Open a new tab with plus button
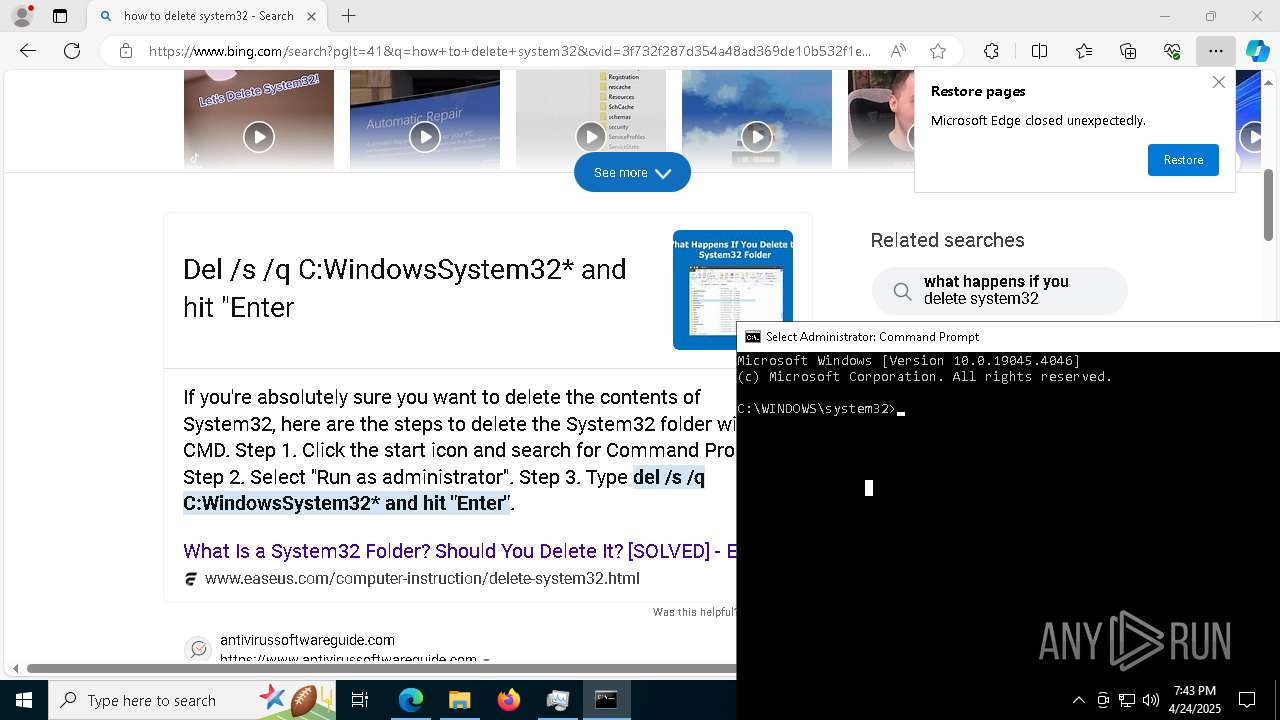This screenshot has width=1280, height=720. point(348,16)
